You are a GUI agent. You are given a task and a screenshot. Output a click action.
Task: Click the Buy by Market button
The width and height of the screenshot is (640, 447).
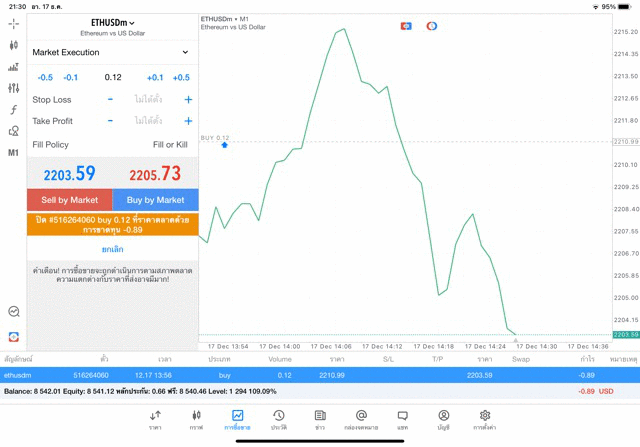155,200
